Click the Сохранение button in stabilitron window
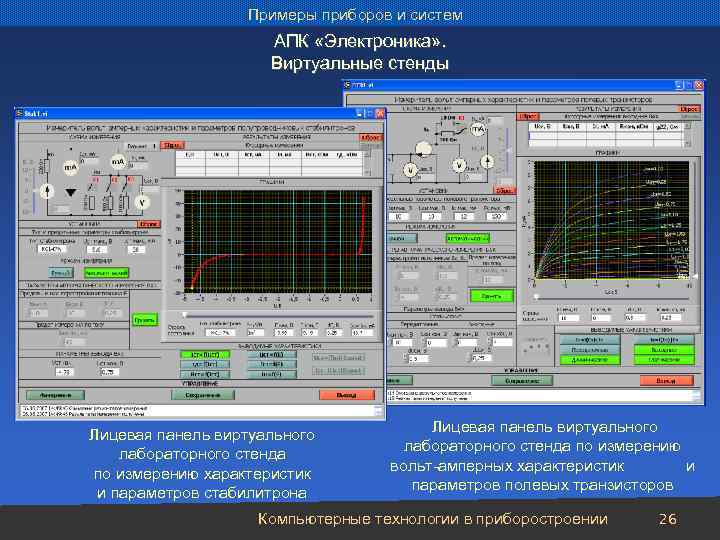The image size is (720, 540). 203,395
